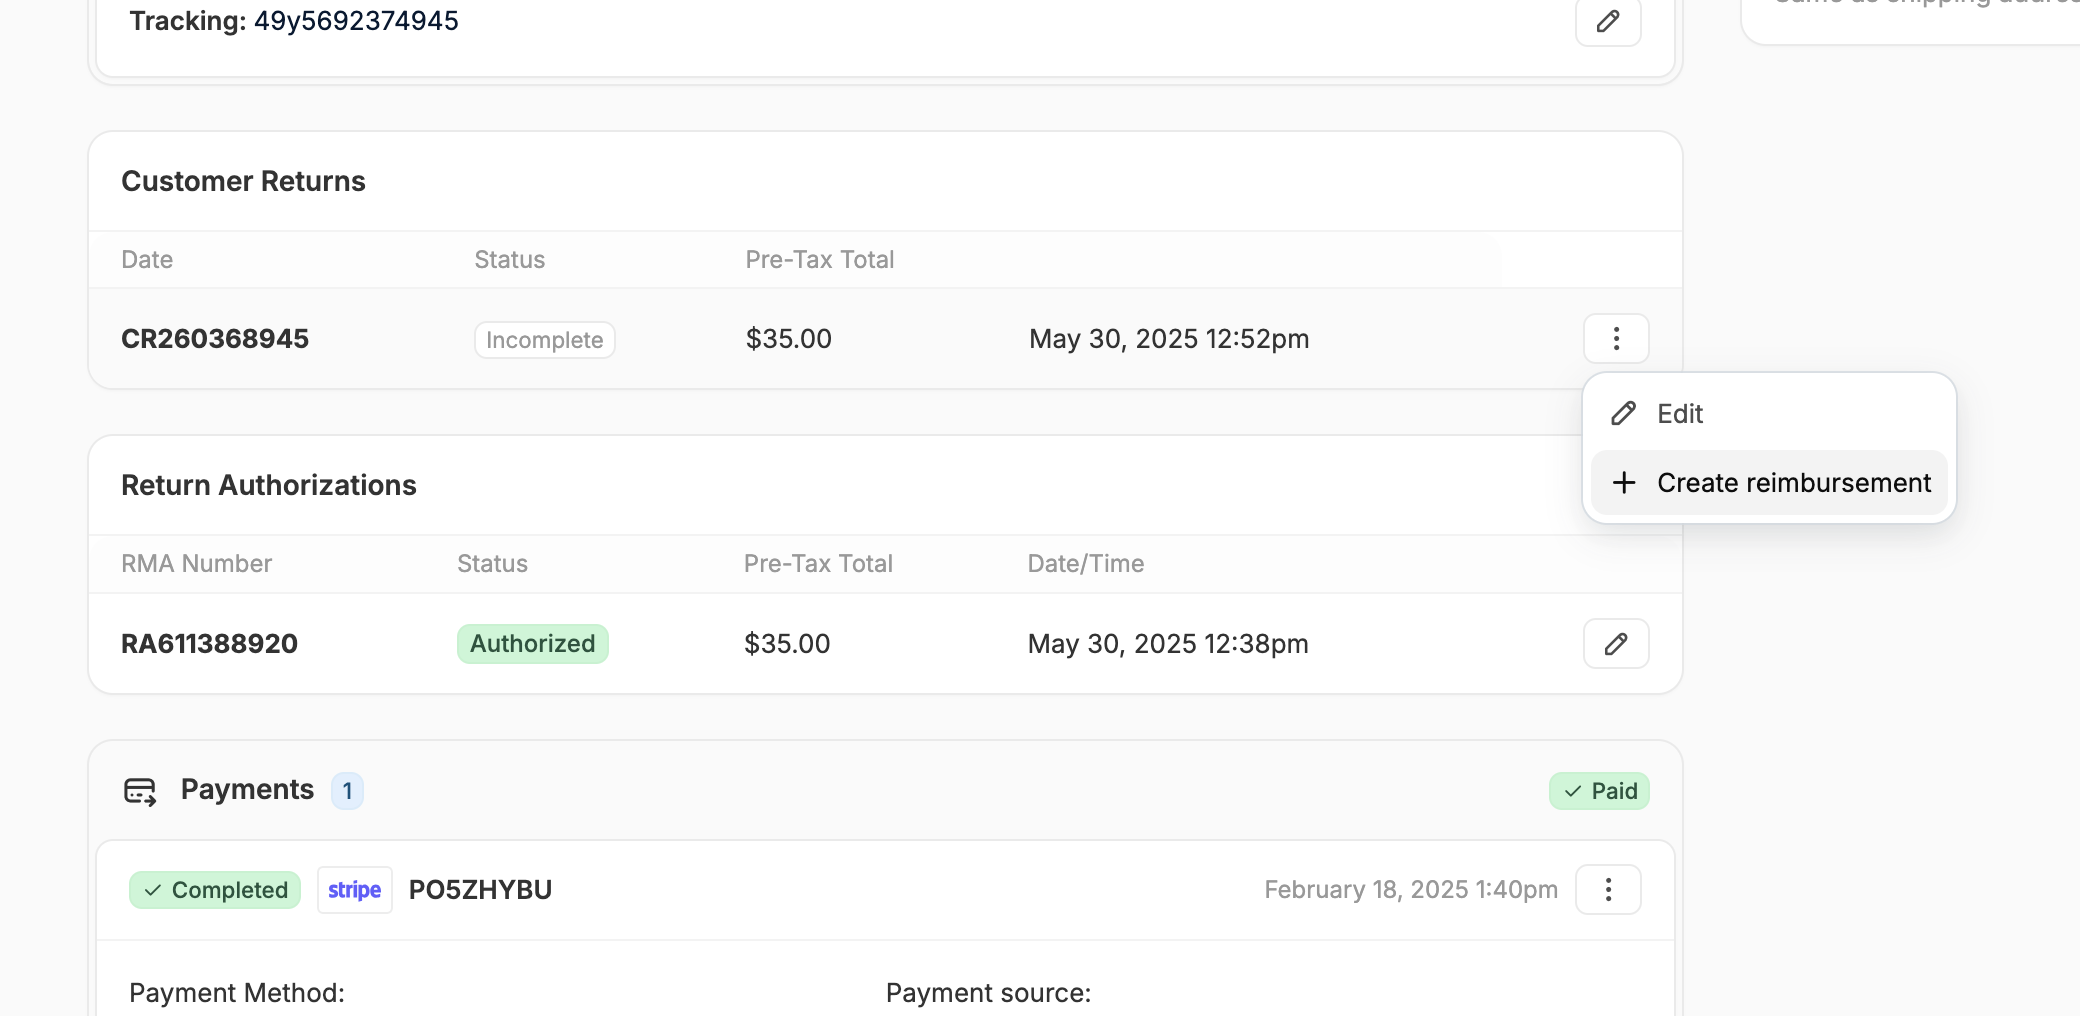Click the Payments card icon
The height and width of the screenshot is (1016, 2080).
coord(140,791)
